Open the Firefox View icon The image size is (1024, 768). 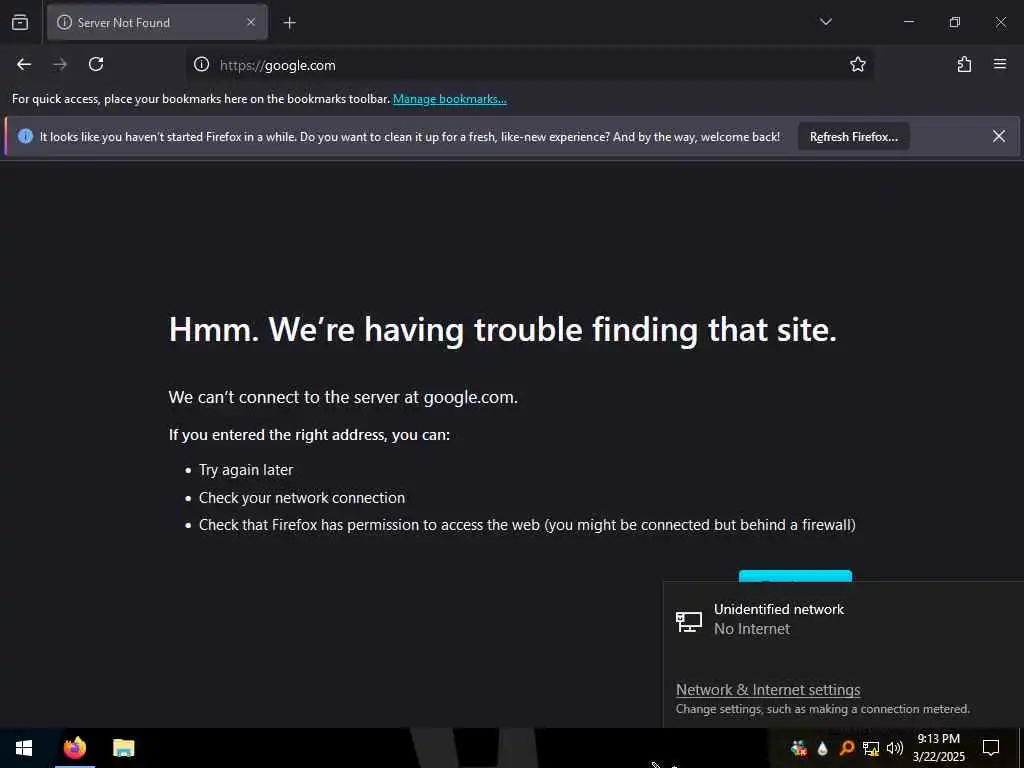20,22
